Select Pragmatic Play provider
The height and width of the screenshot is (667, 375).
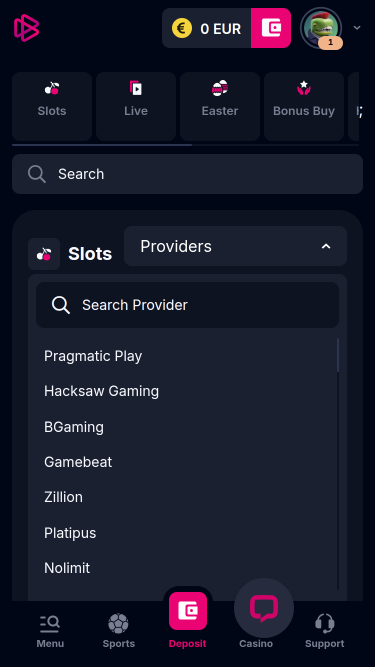point(93,356)
